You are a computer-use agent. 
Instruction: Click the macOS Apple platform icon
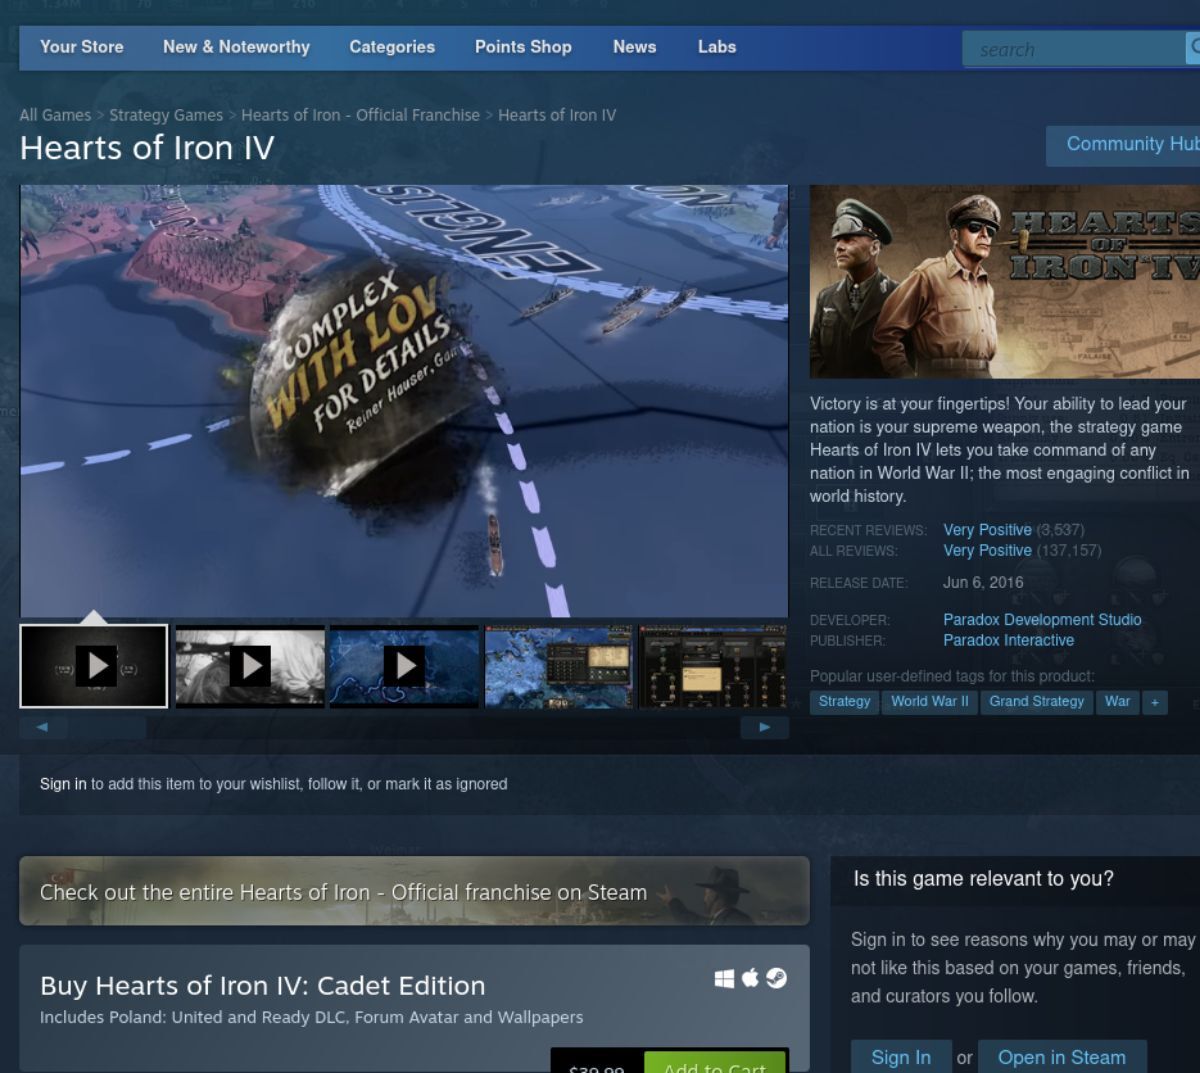tap(750, 978)
